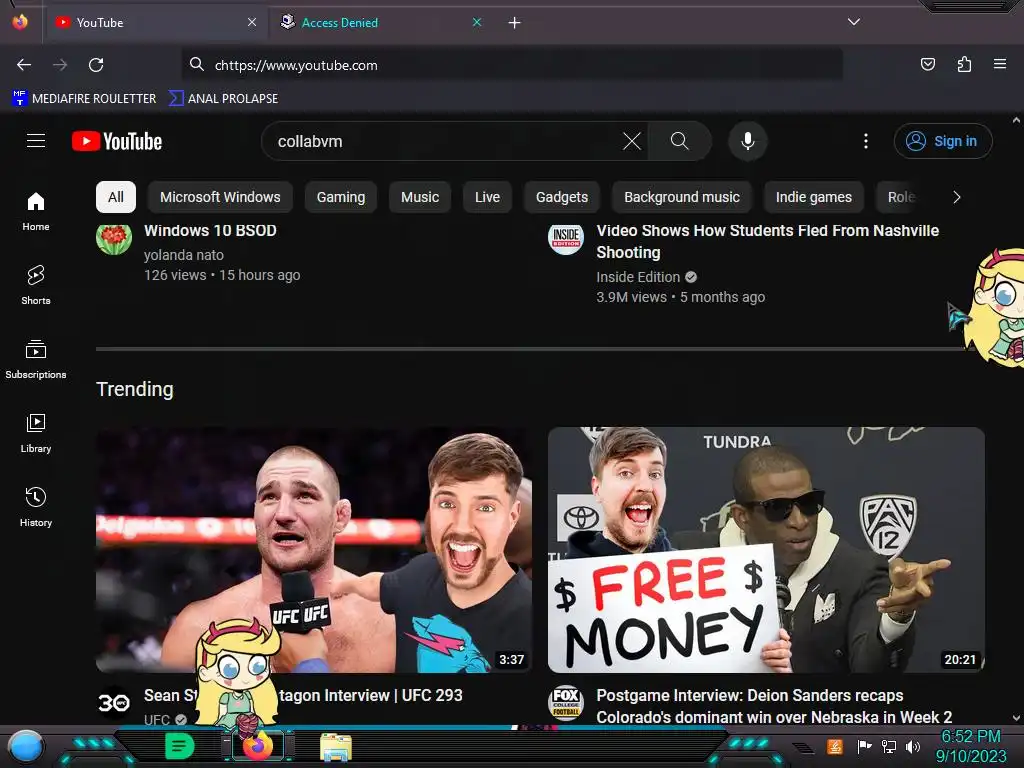
Task: Click the Firefox taskbar icon
Action: coord(258,746)
